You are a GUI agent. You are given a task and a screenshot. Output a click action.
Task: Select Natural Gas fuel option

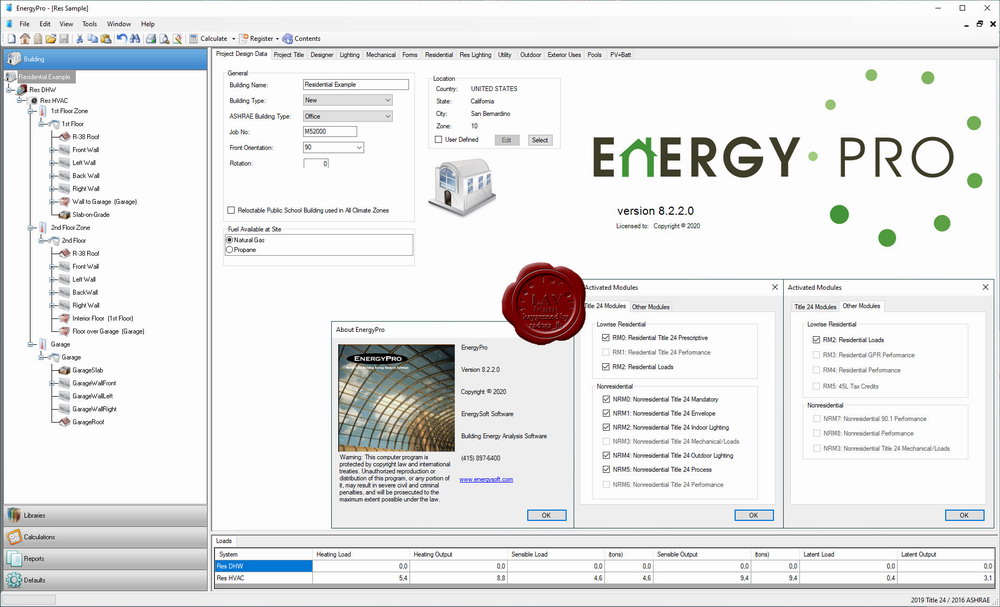[x=230, y=240]
